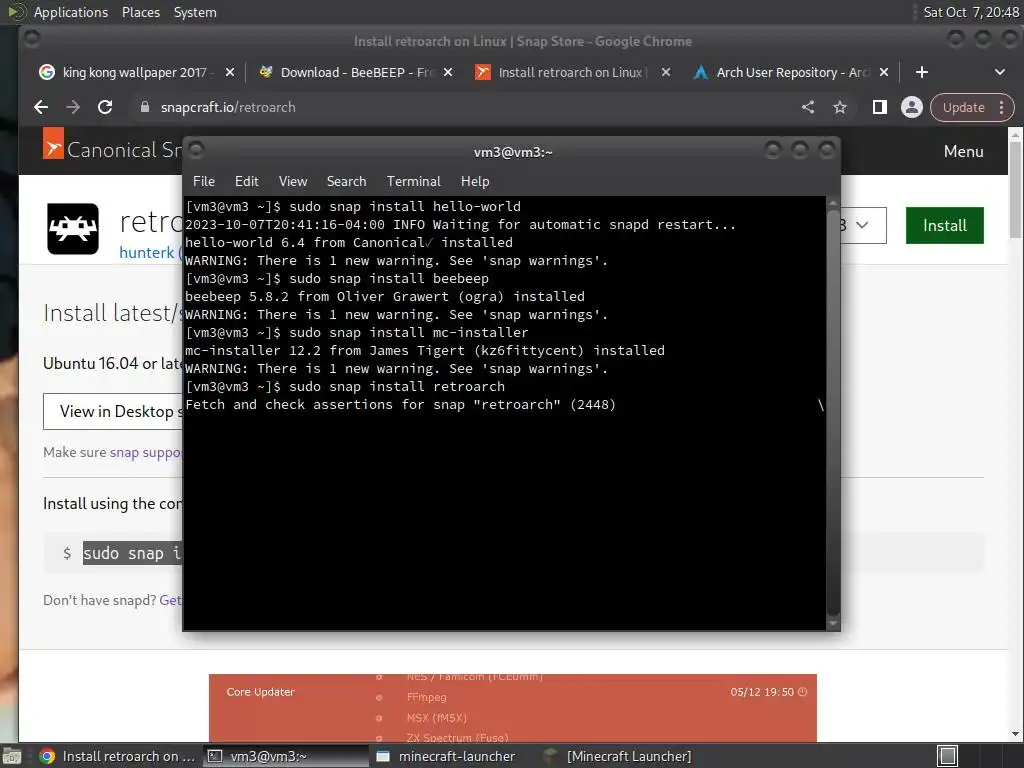Open Chrome profile avatar
Screen dimensions: 1024x768
click(912, 107)
